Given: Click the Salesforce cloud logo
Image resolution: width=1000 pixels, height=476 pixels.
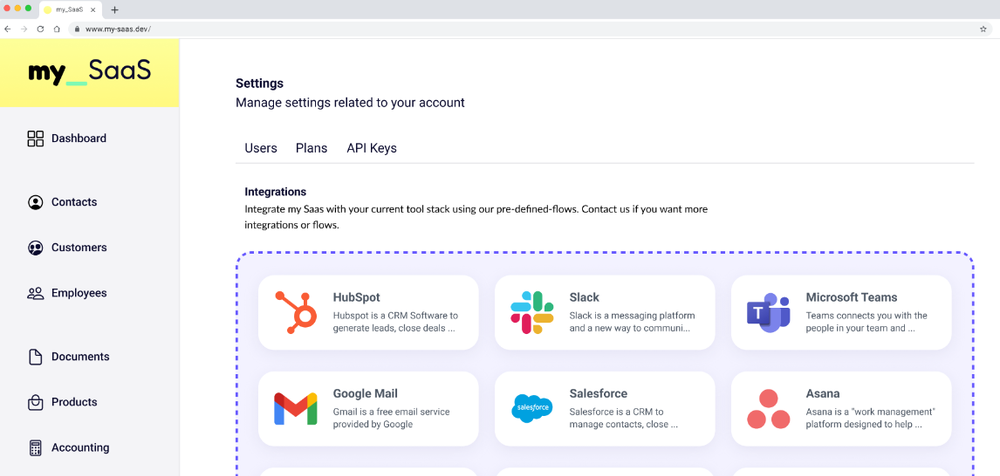Looking at the screenshot, I should (x=532, y=408).
